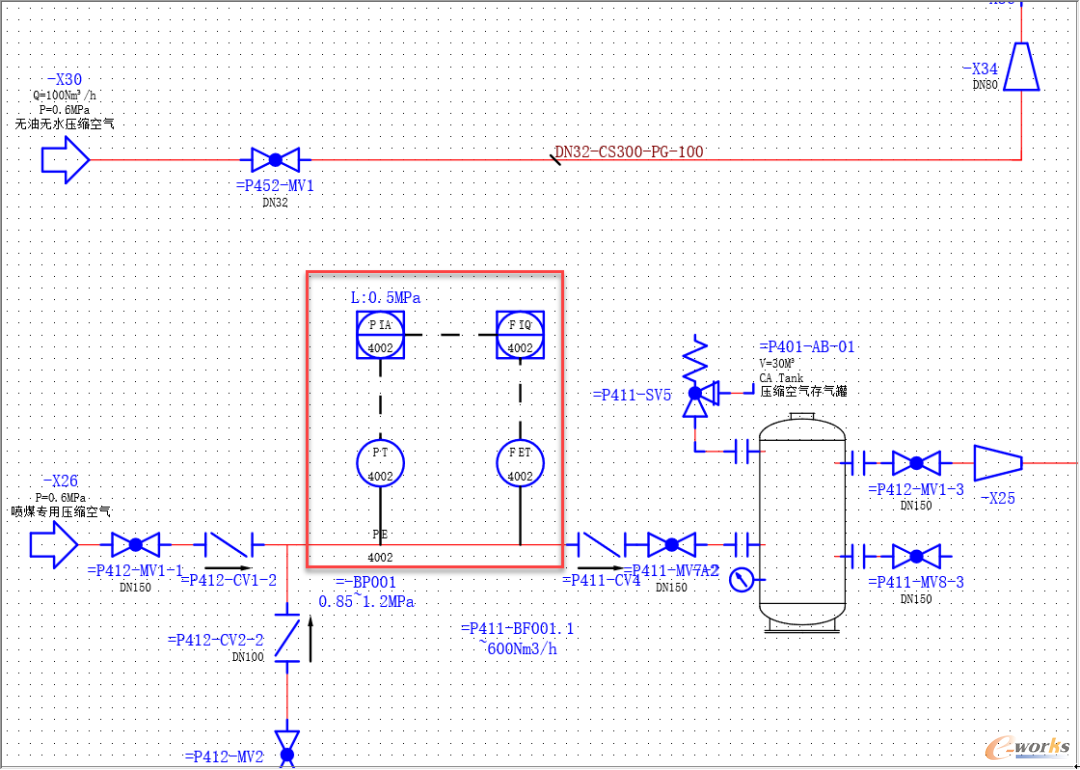This screenshot has height=770, width=1080.
Task: Select the =P411-MV7A2 ball valve symbol
Action: [671, 545]
